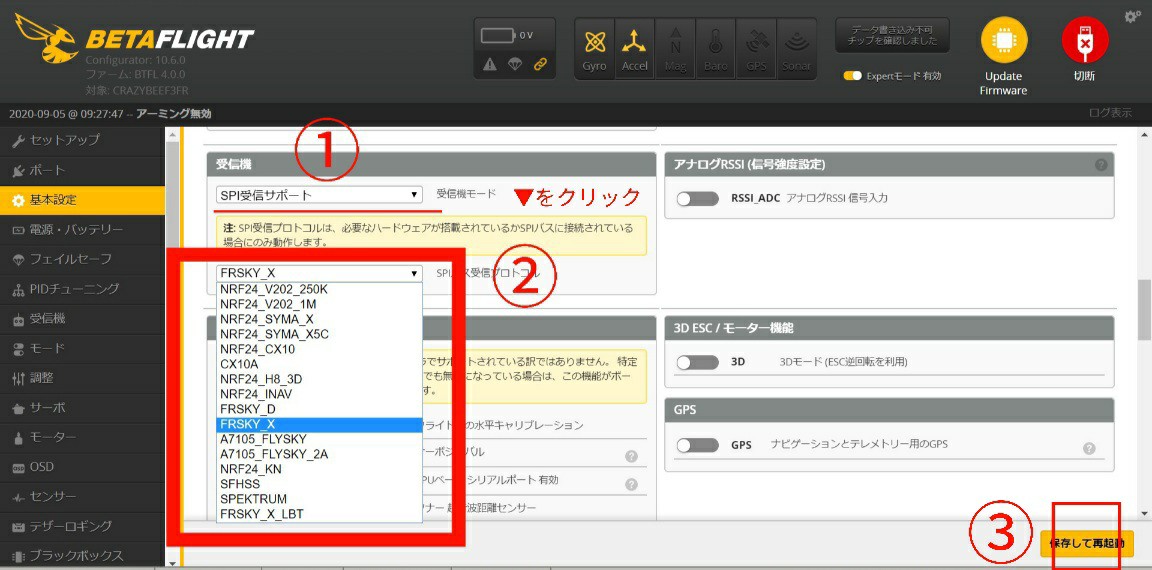Click the Betaflight bee logo
This screenshot has height=570, width=1152.
pyautogui.click(x=46, y=38)
